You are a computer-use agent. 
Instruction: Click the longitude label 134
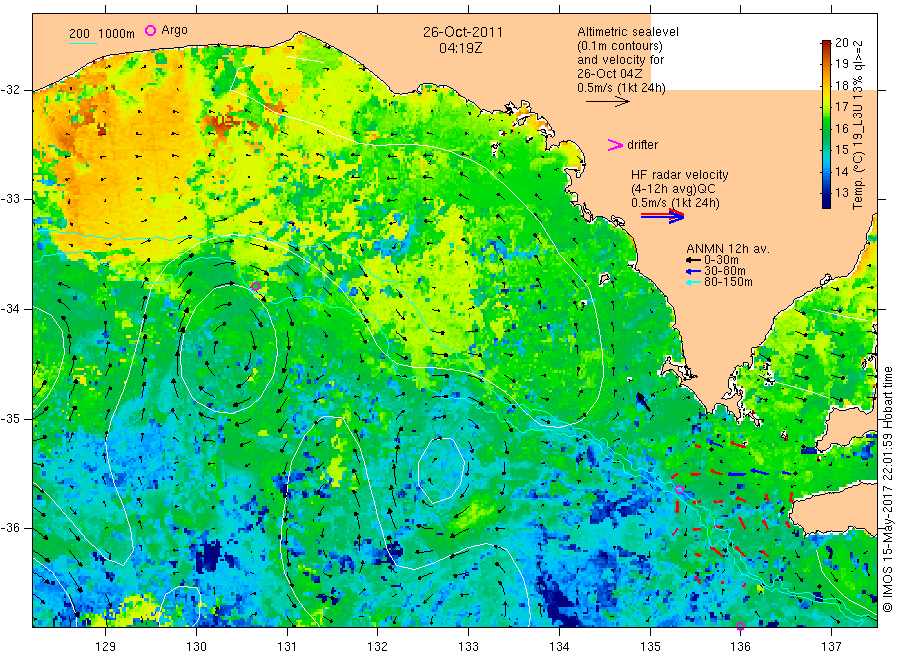[559, 647]
